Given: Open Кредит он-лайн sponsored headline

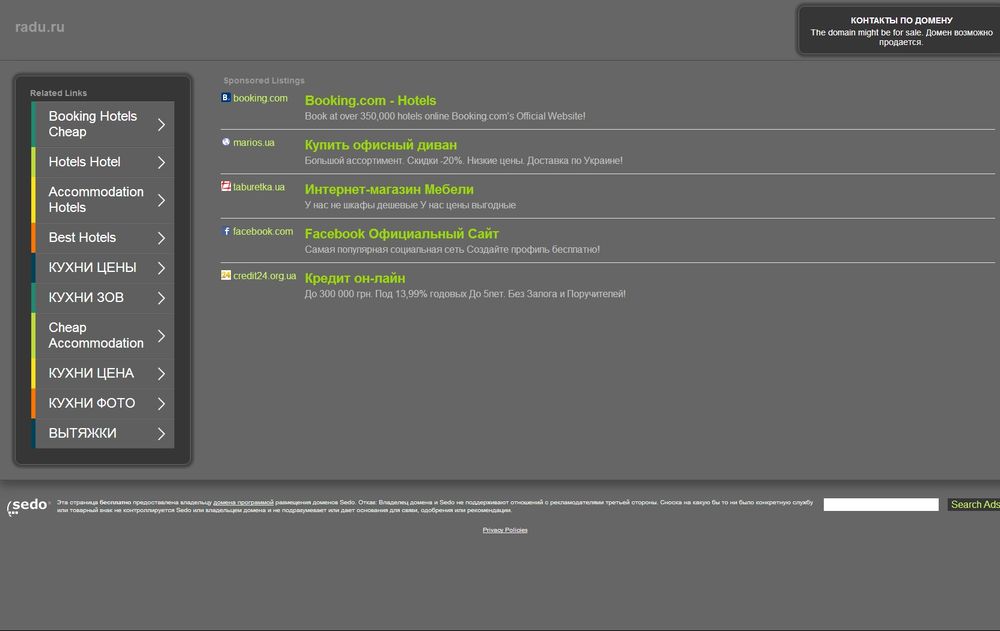Looking at the screenshot, I should [355, 278].
